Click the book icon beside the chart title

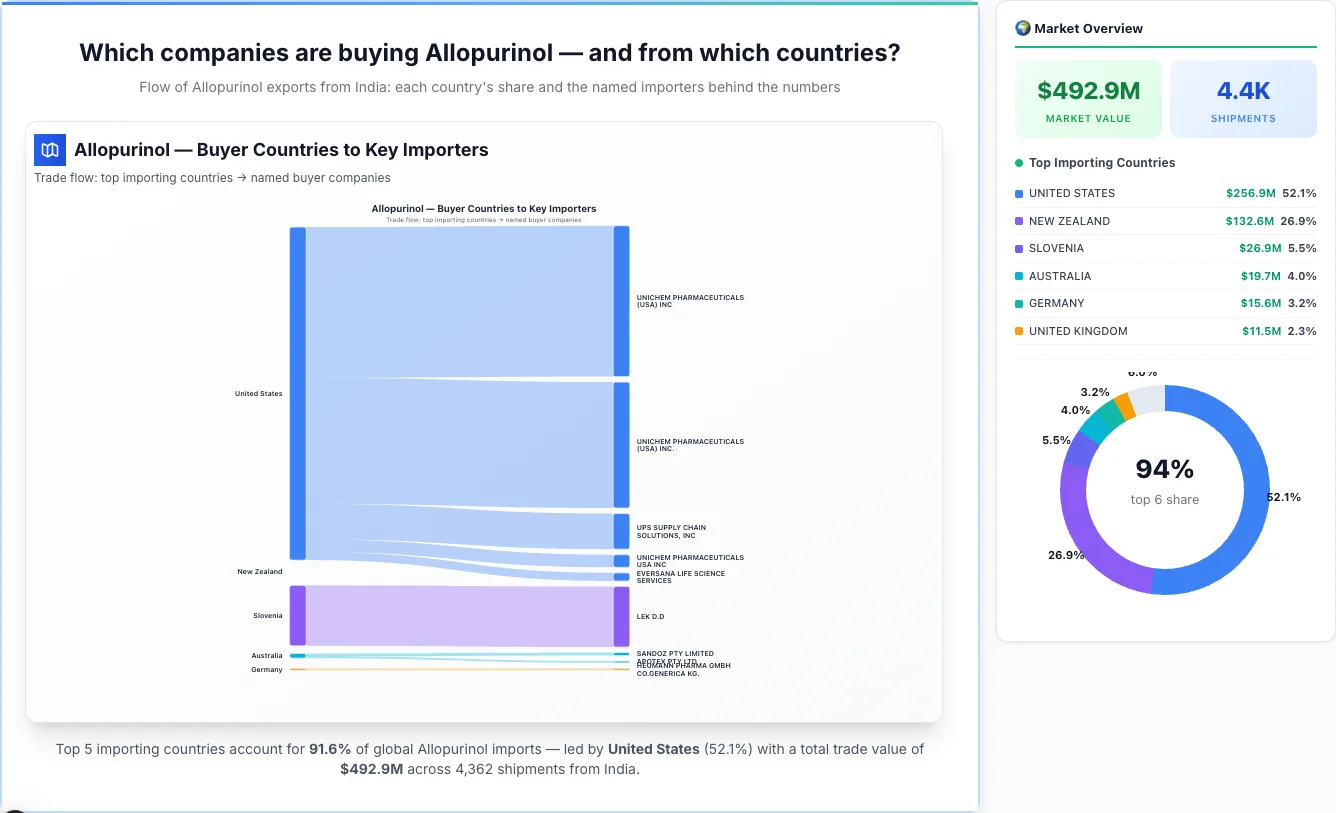(49, 149)
